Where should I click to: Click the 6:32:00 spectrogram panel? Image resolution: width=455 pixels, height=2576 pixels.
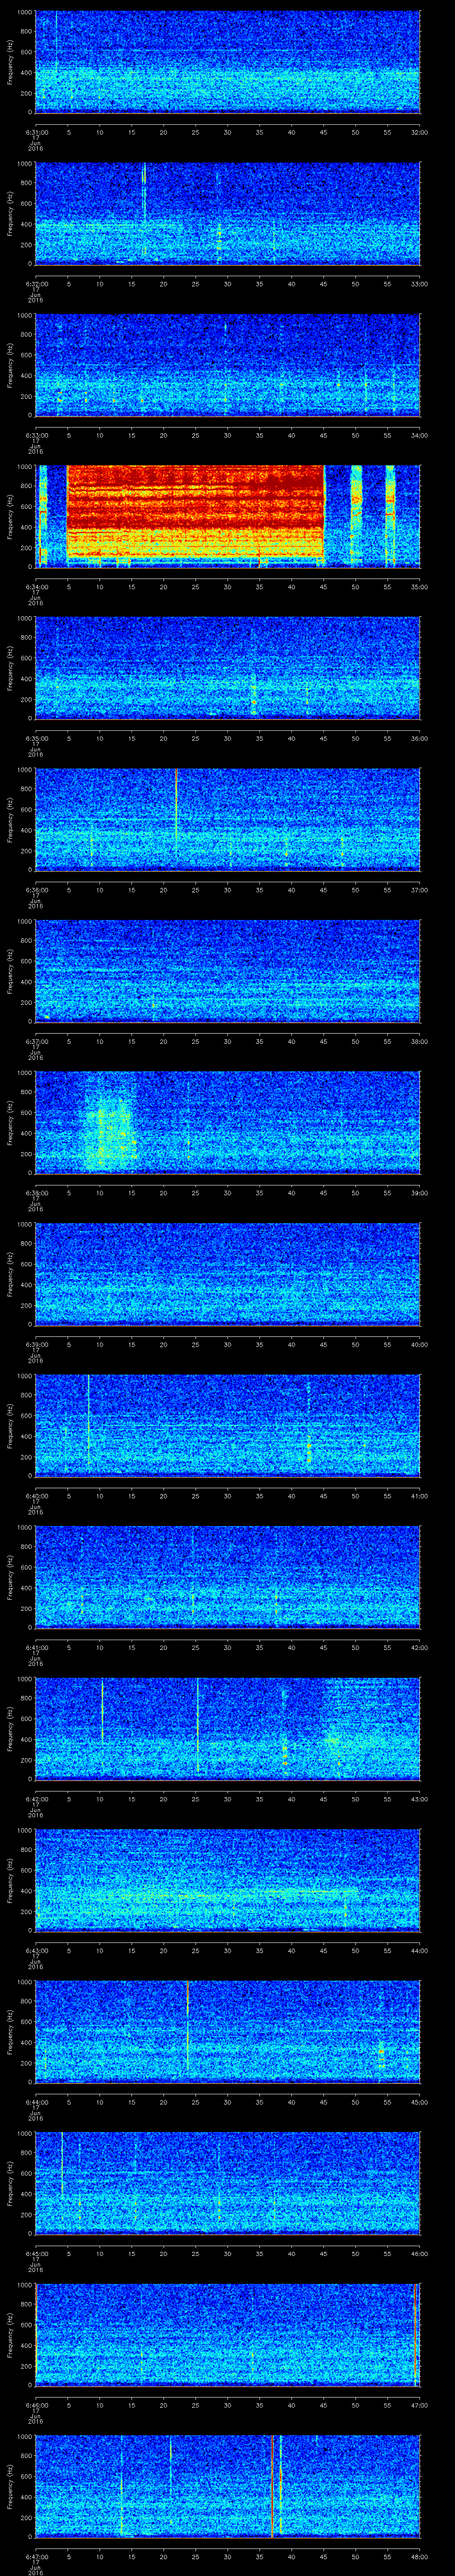coord(228,213)
